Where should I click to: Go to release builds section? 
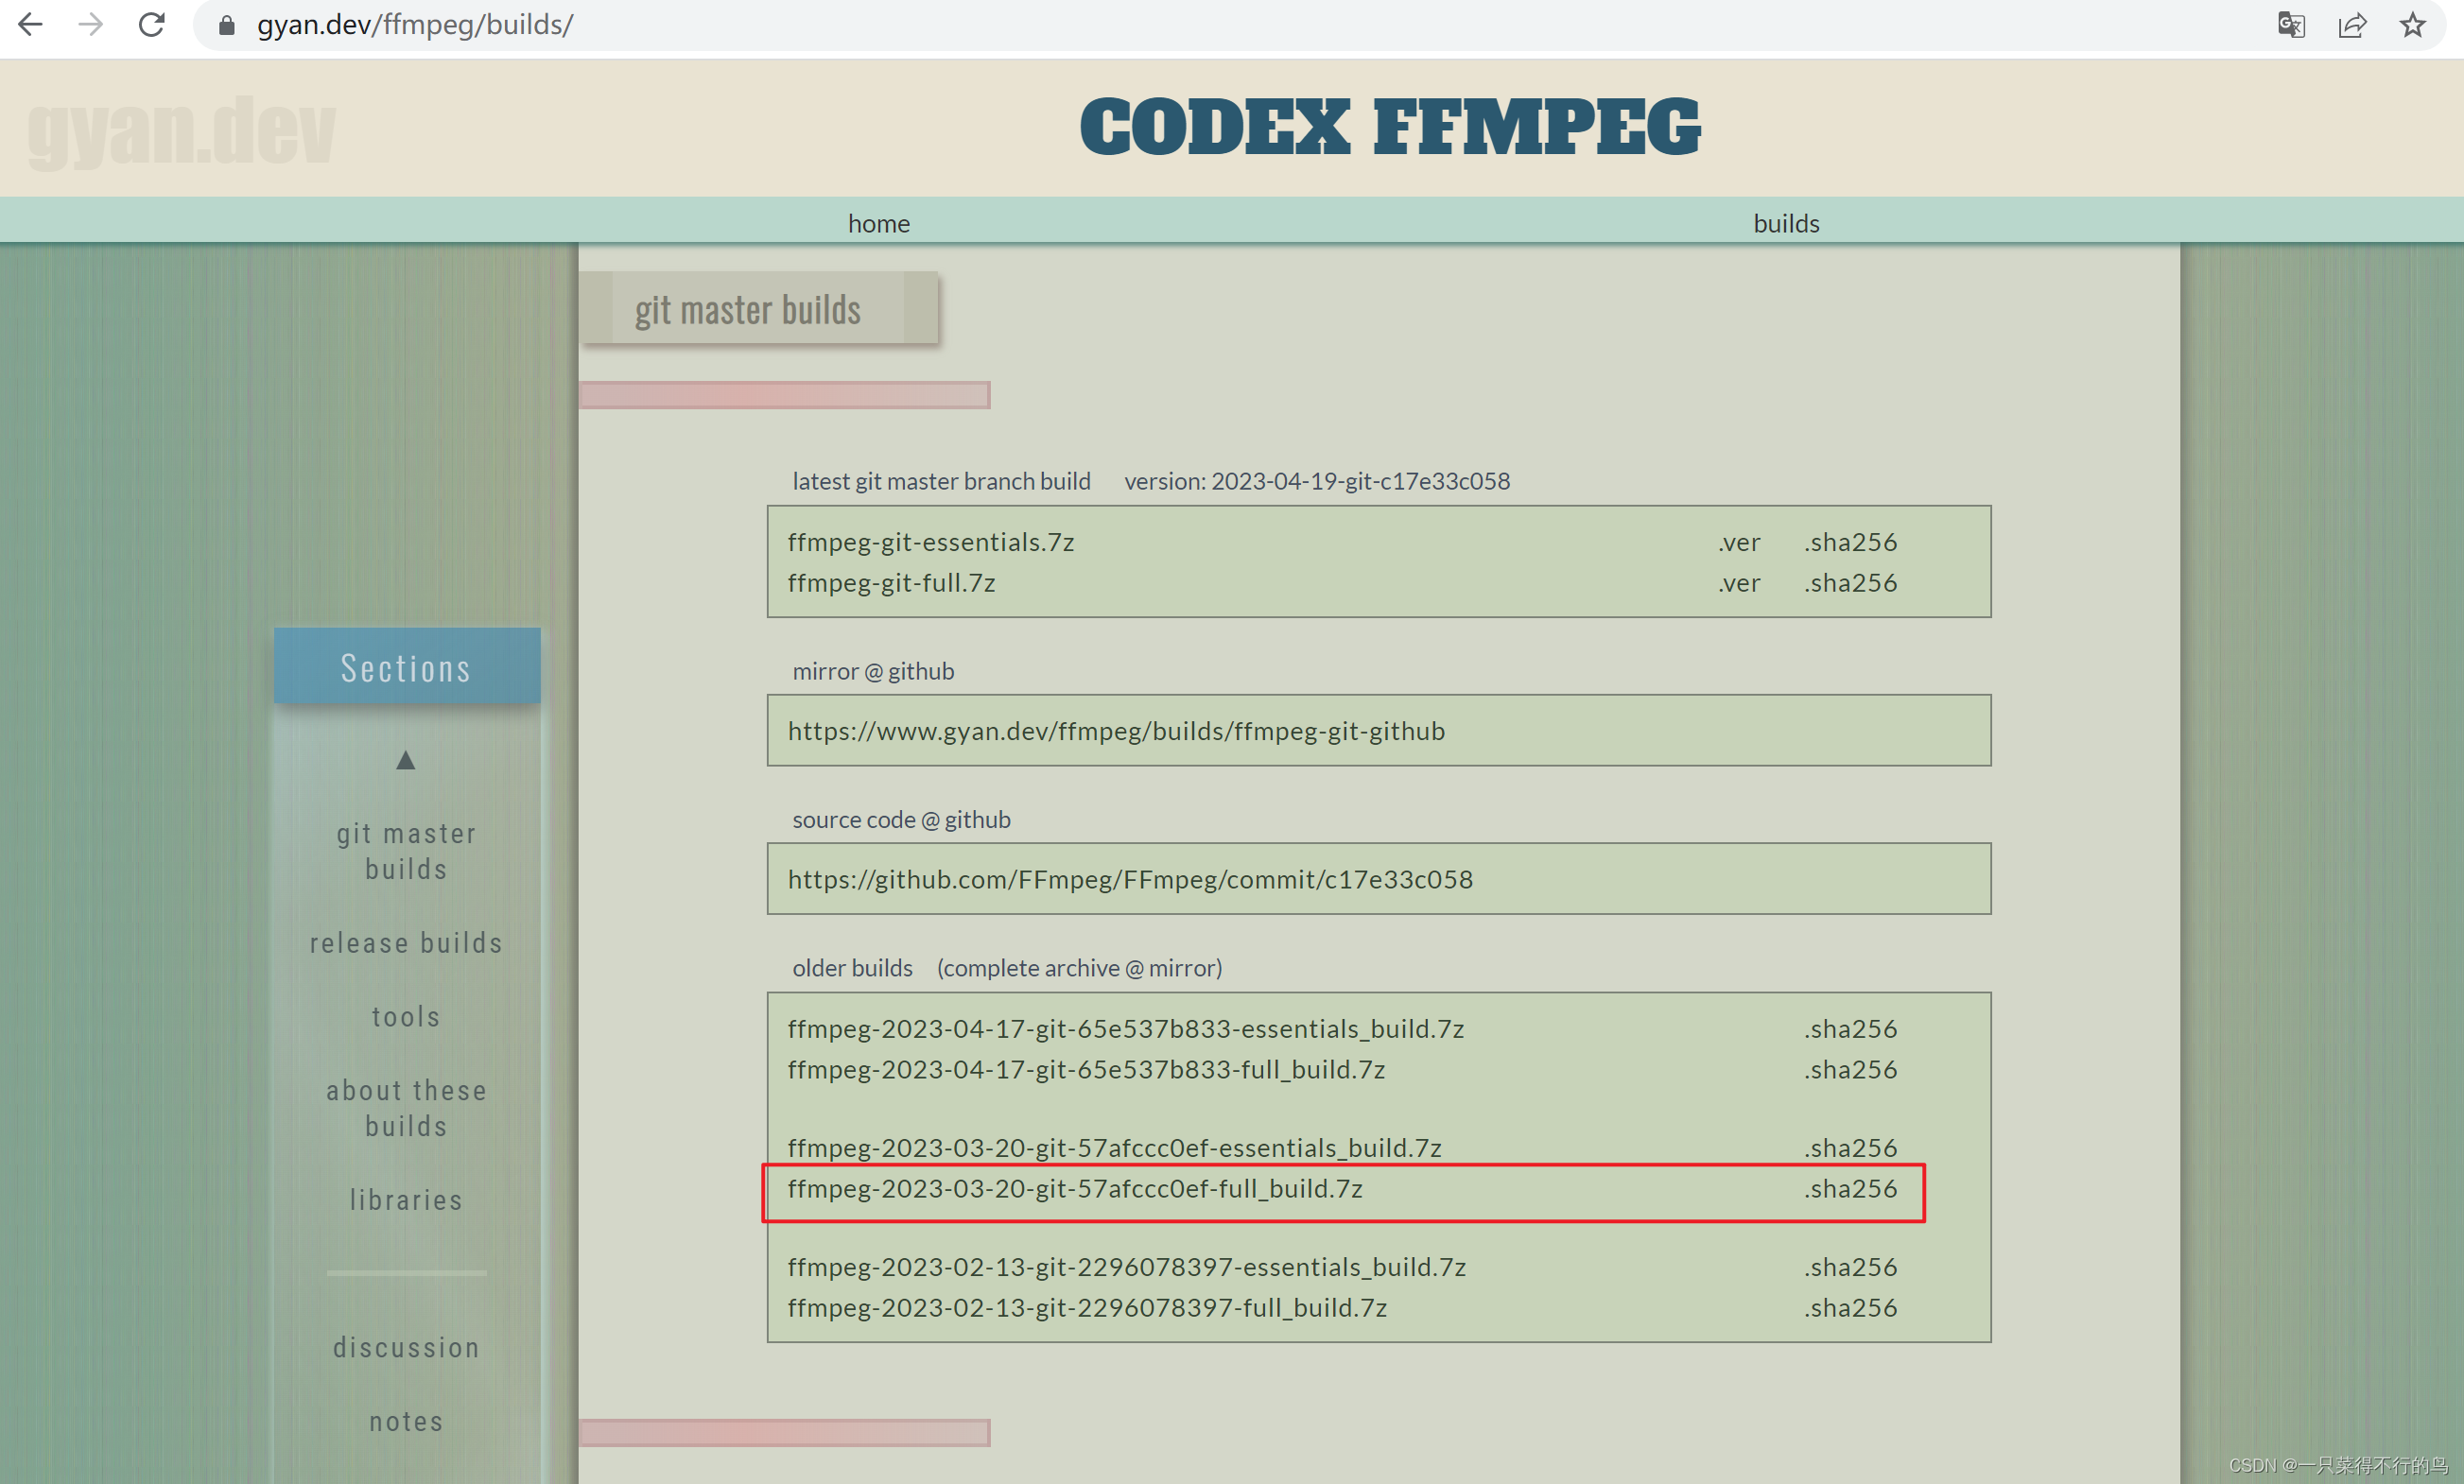point(406,943)
